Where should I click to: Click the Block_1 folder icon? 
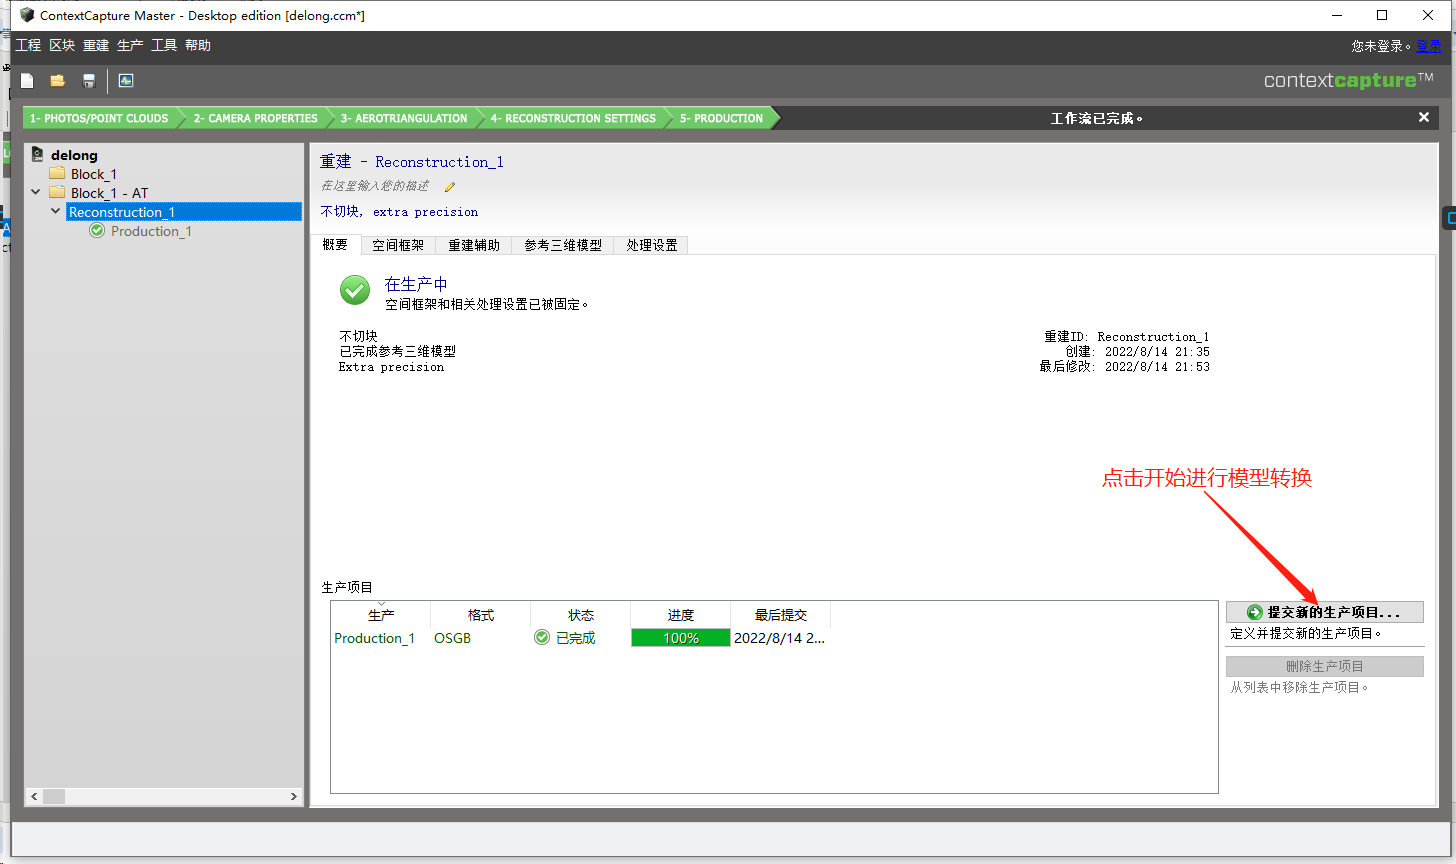tap(57, 174)
